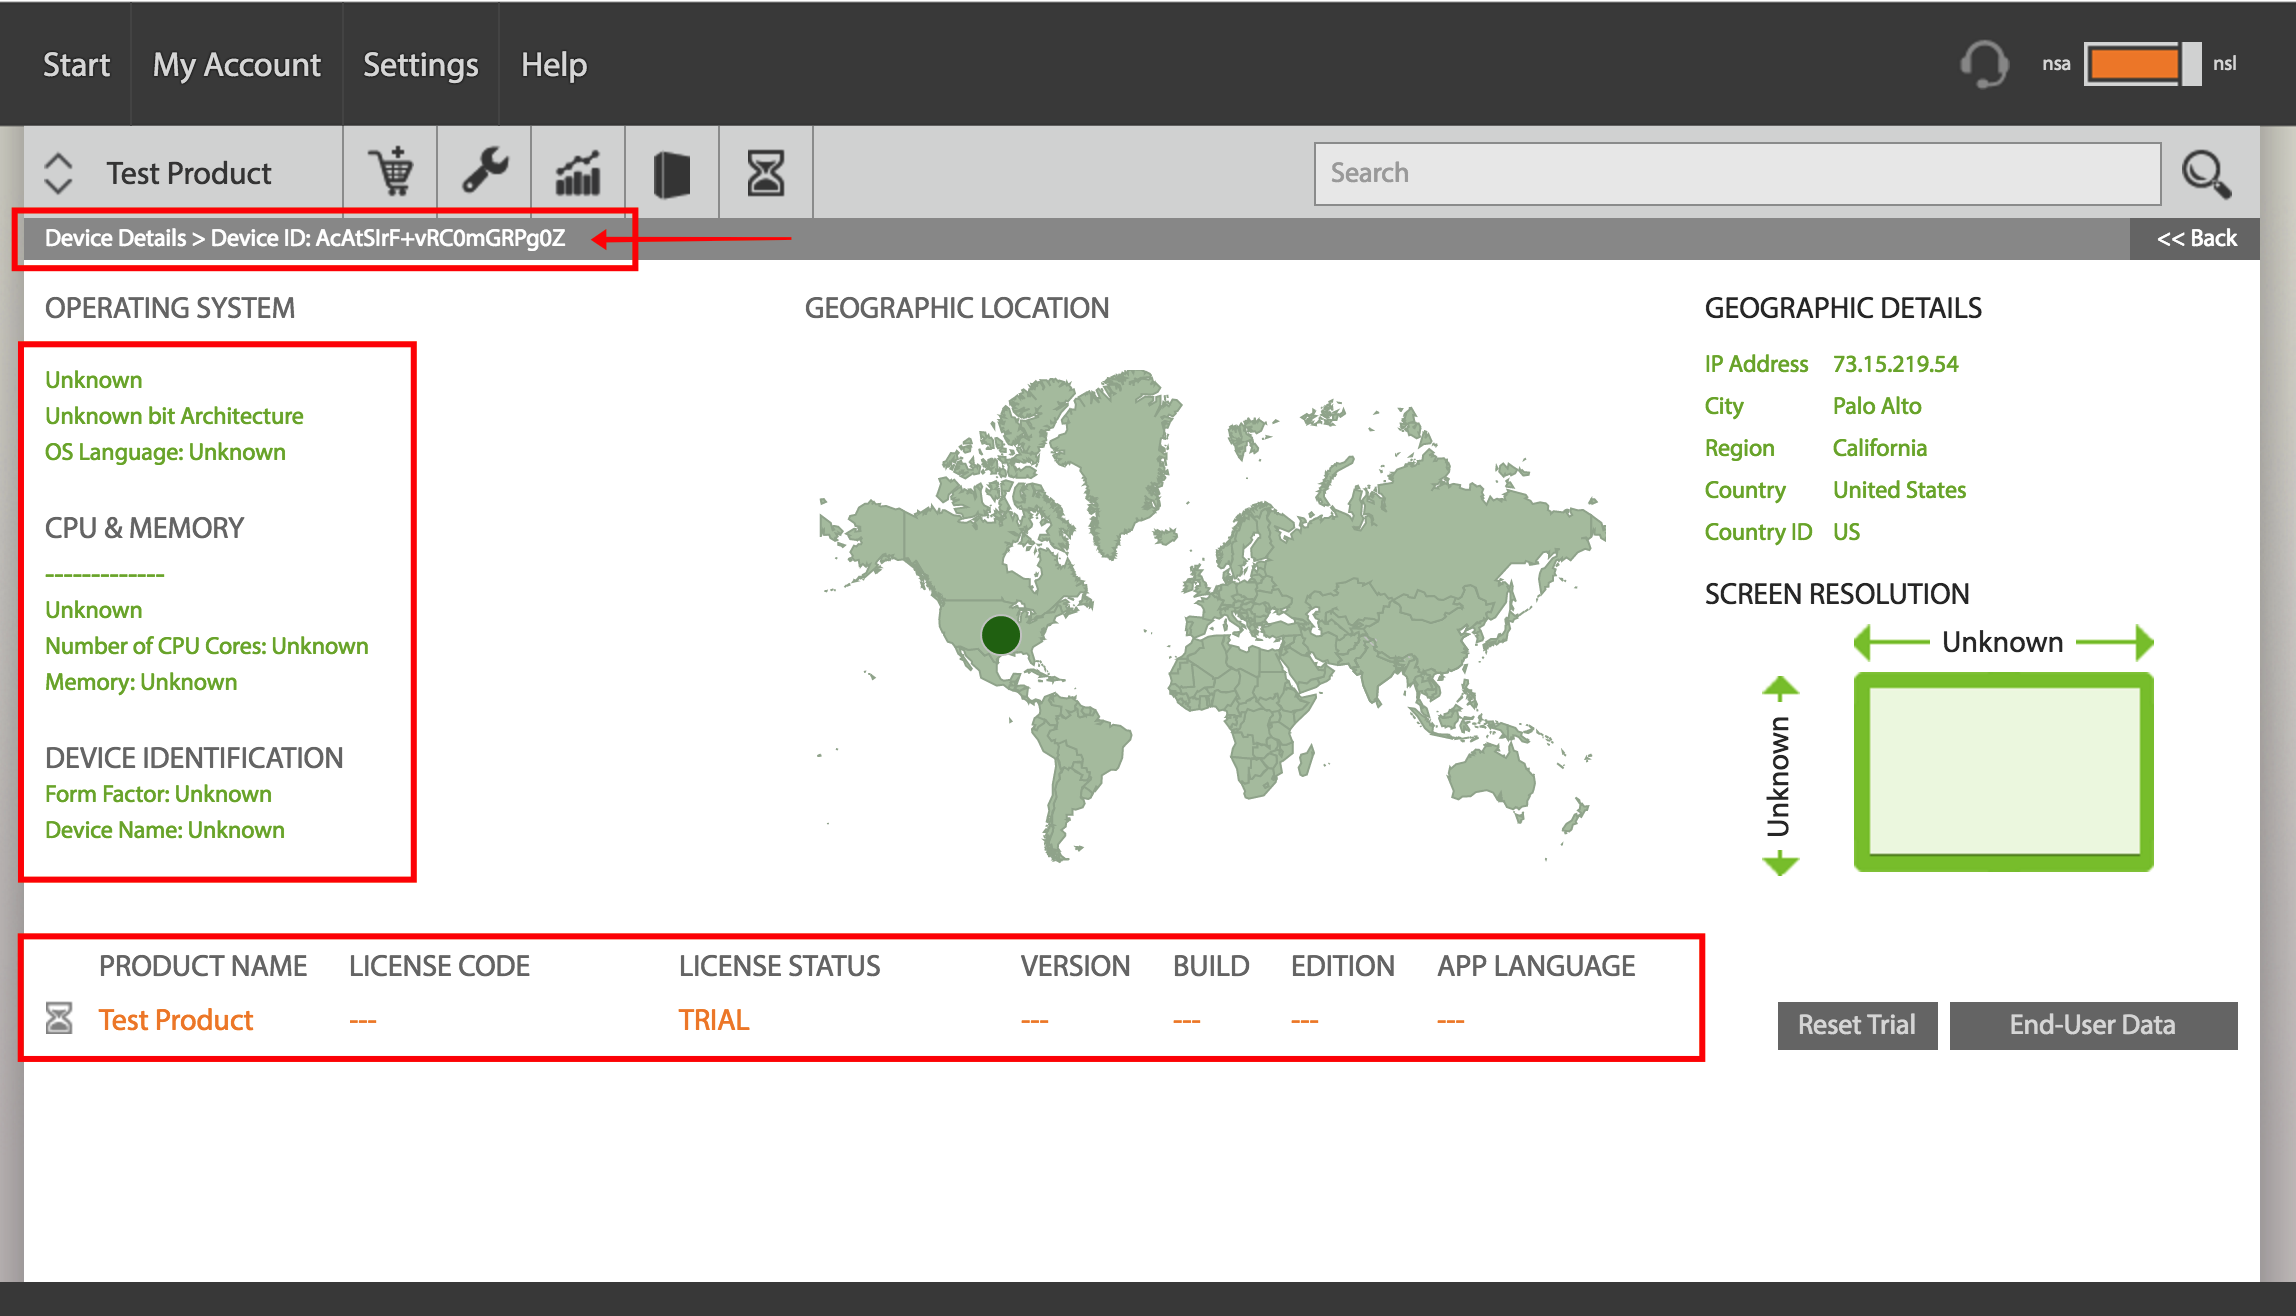
Task: Open the Start menu item
Action: (76, 64)
